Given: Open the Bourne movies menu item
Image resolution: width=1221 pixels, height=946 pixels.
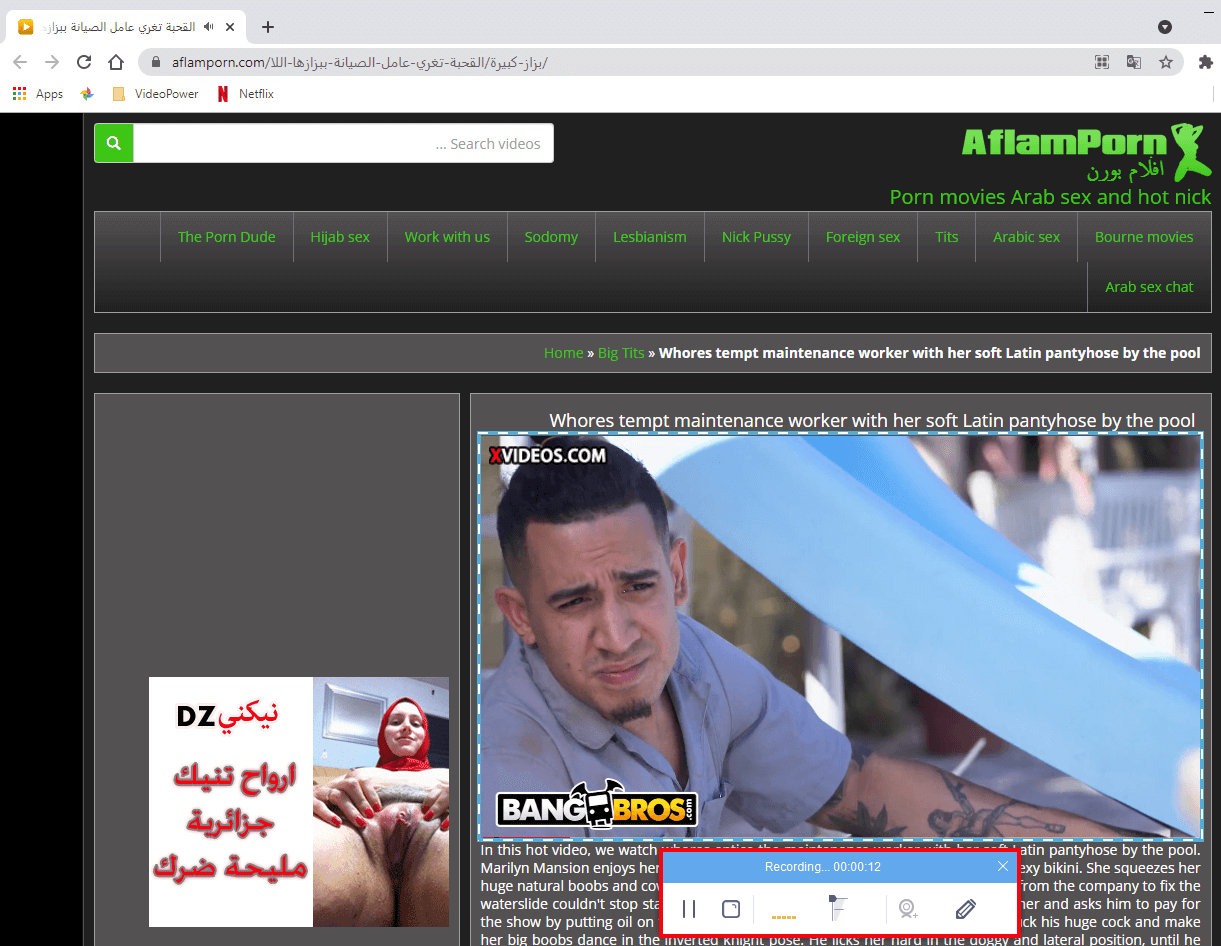Looking at the screenshot, I should pos(1144,237).
